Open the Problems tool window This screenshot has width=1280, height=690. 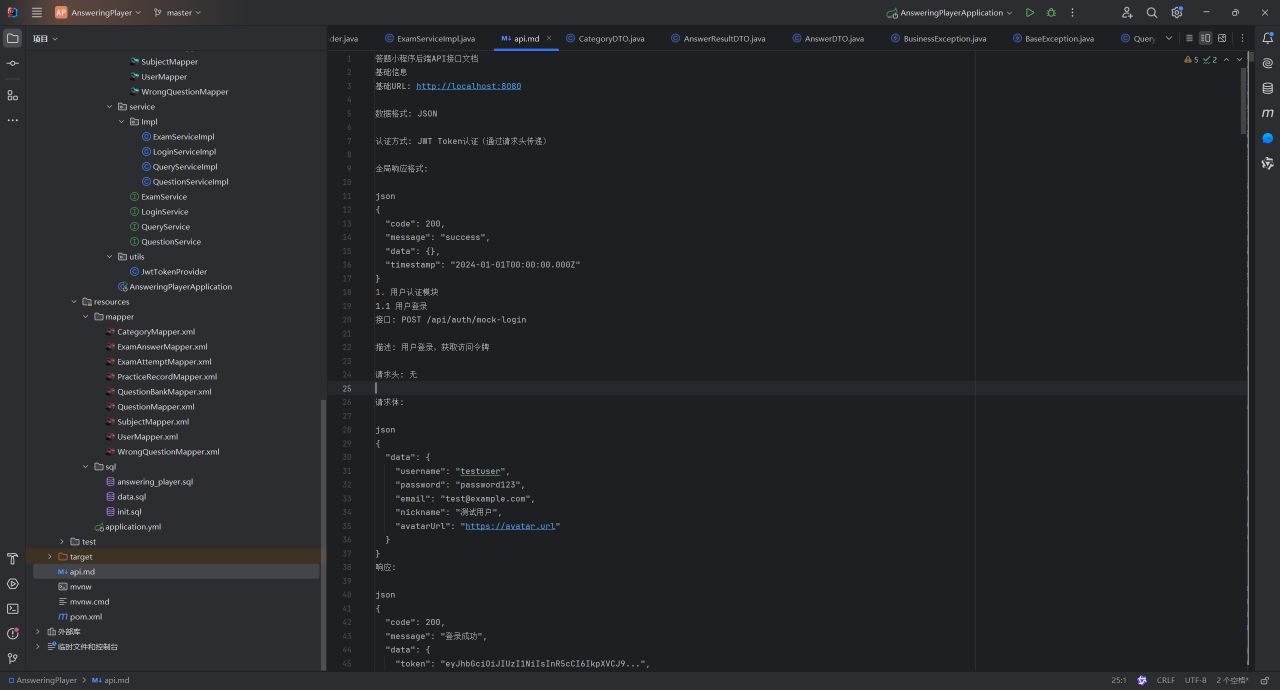[13, 634]
